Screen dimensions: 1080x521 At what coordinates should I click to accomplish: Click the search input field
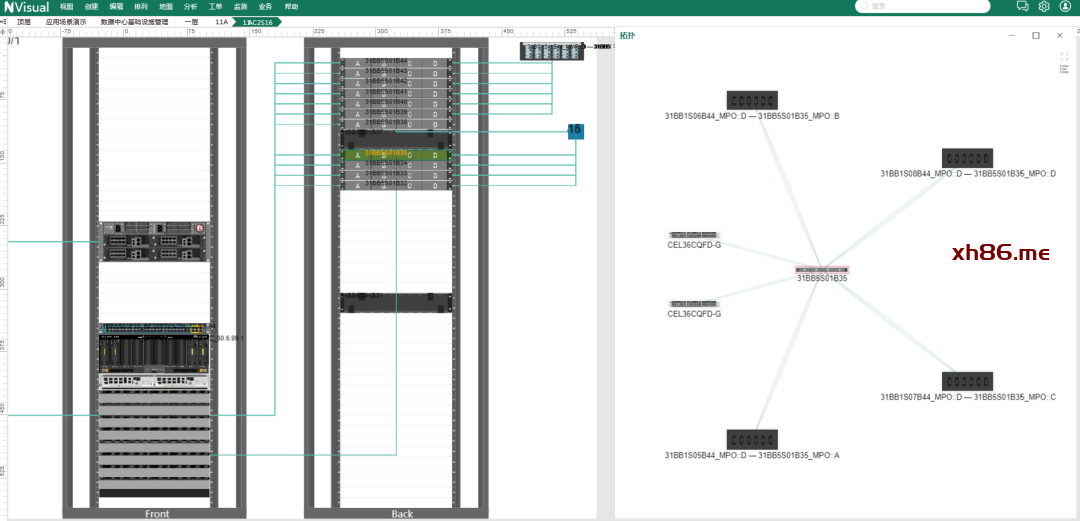click(x=923, y=6)
